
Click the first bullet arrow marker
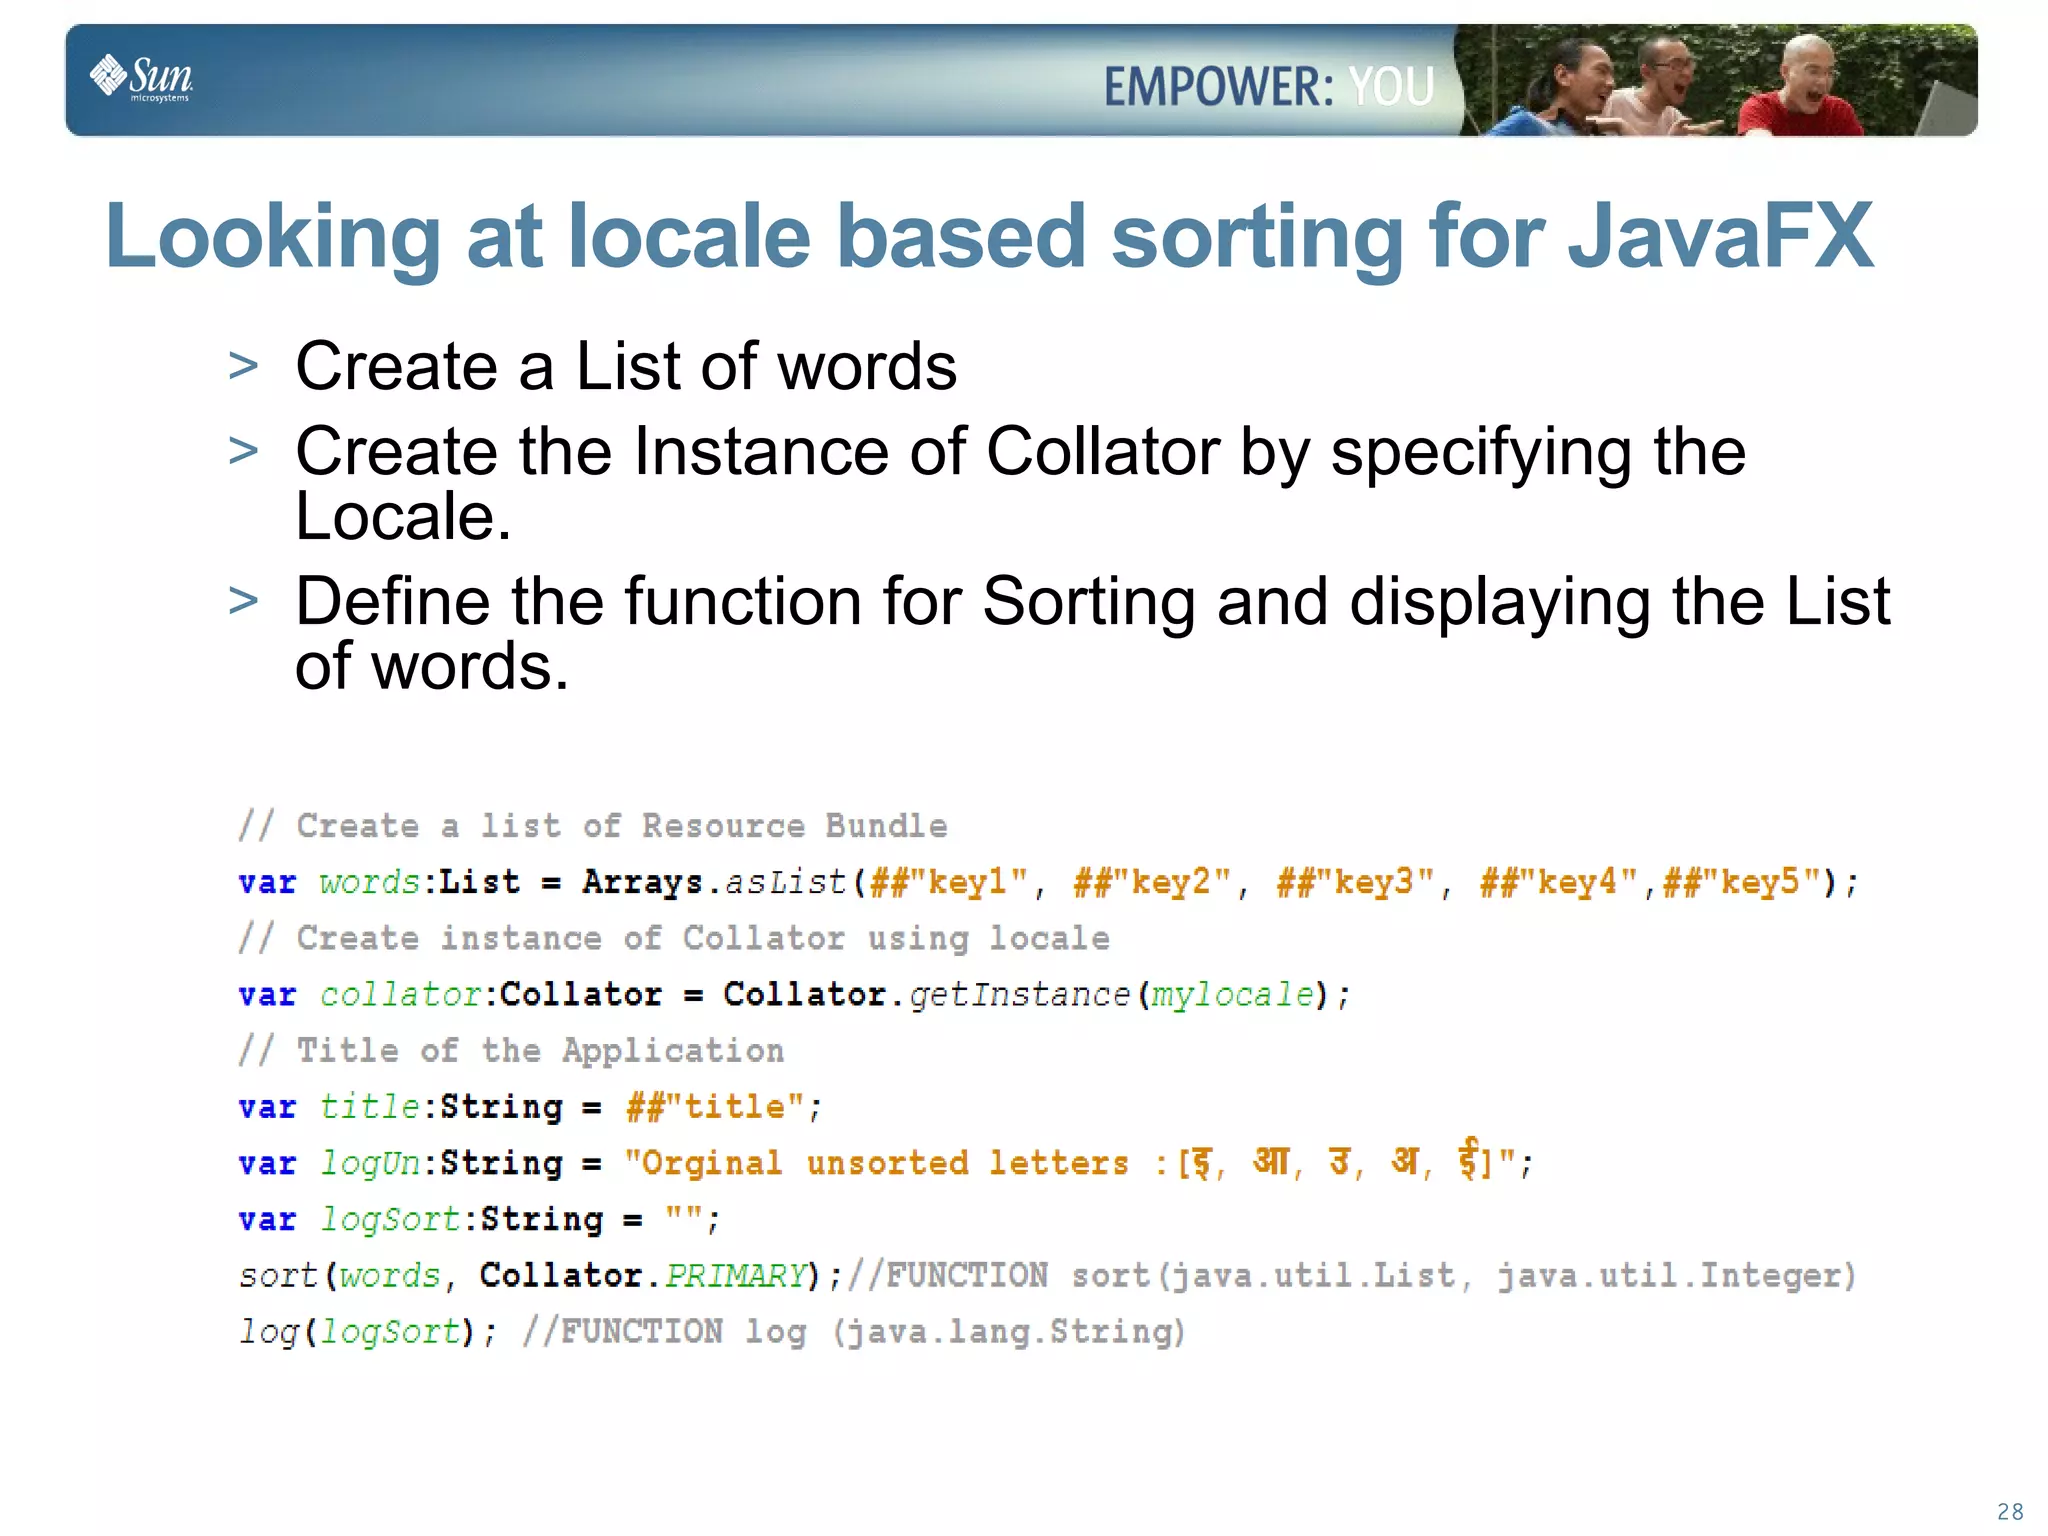click(x=243, y=367)
